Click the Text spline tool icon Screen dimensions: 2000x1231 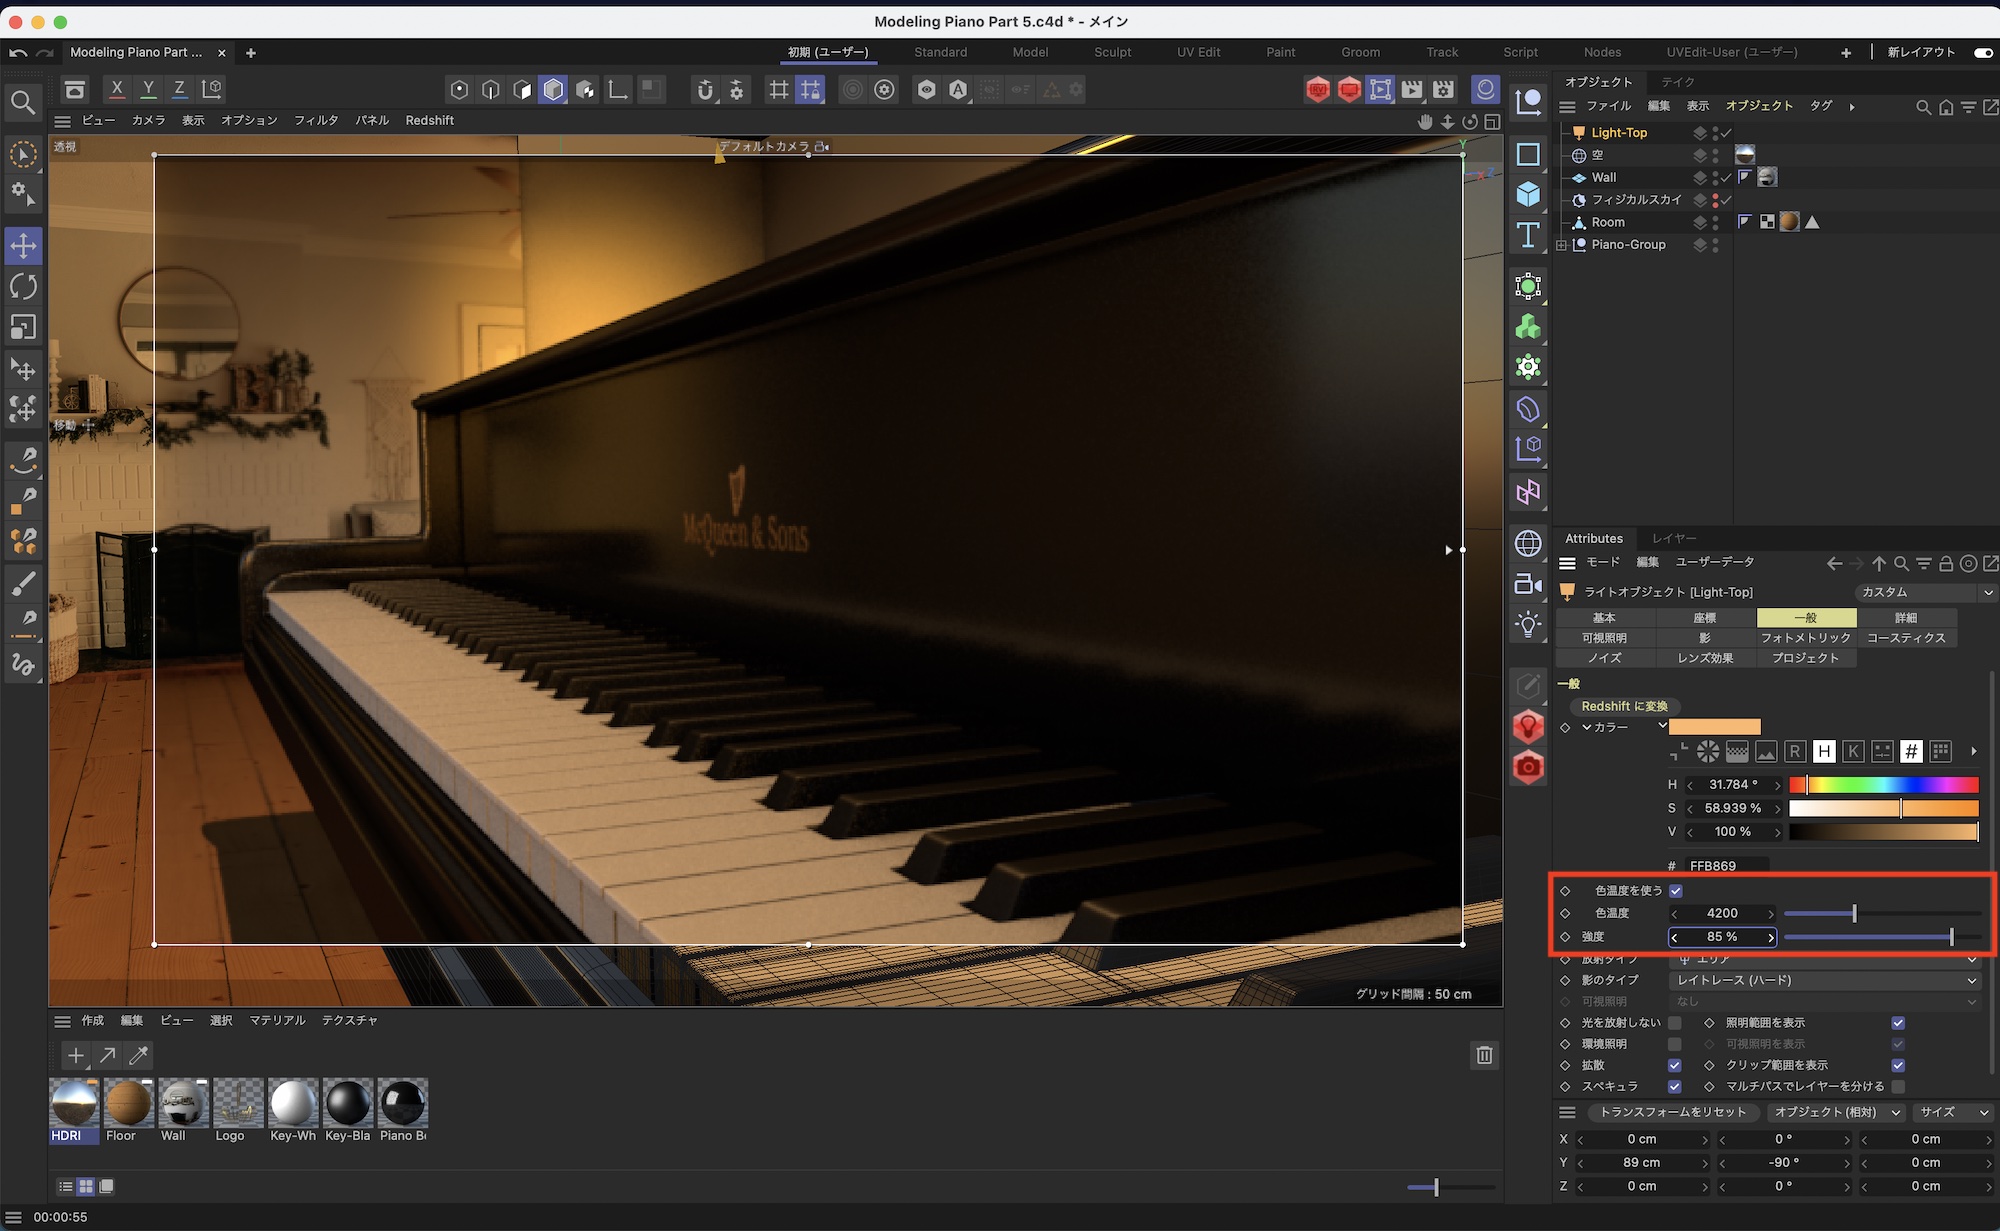1528,235
